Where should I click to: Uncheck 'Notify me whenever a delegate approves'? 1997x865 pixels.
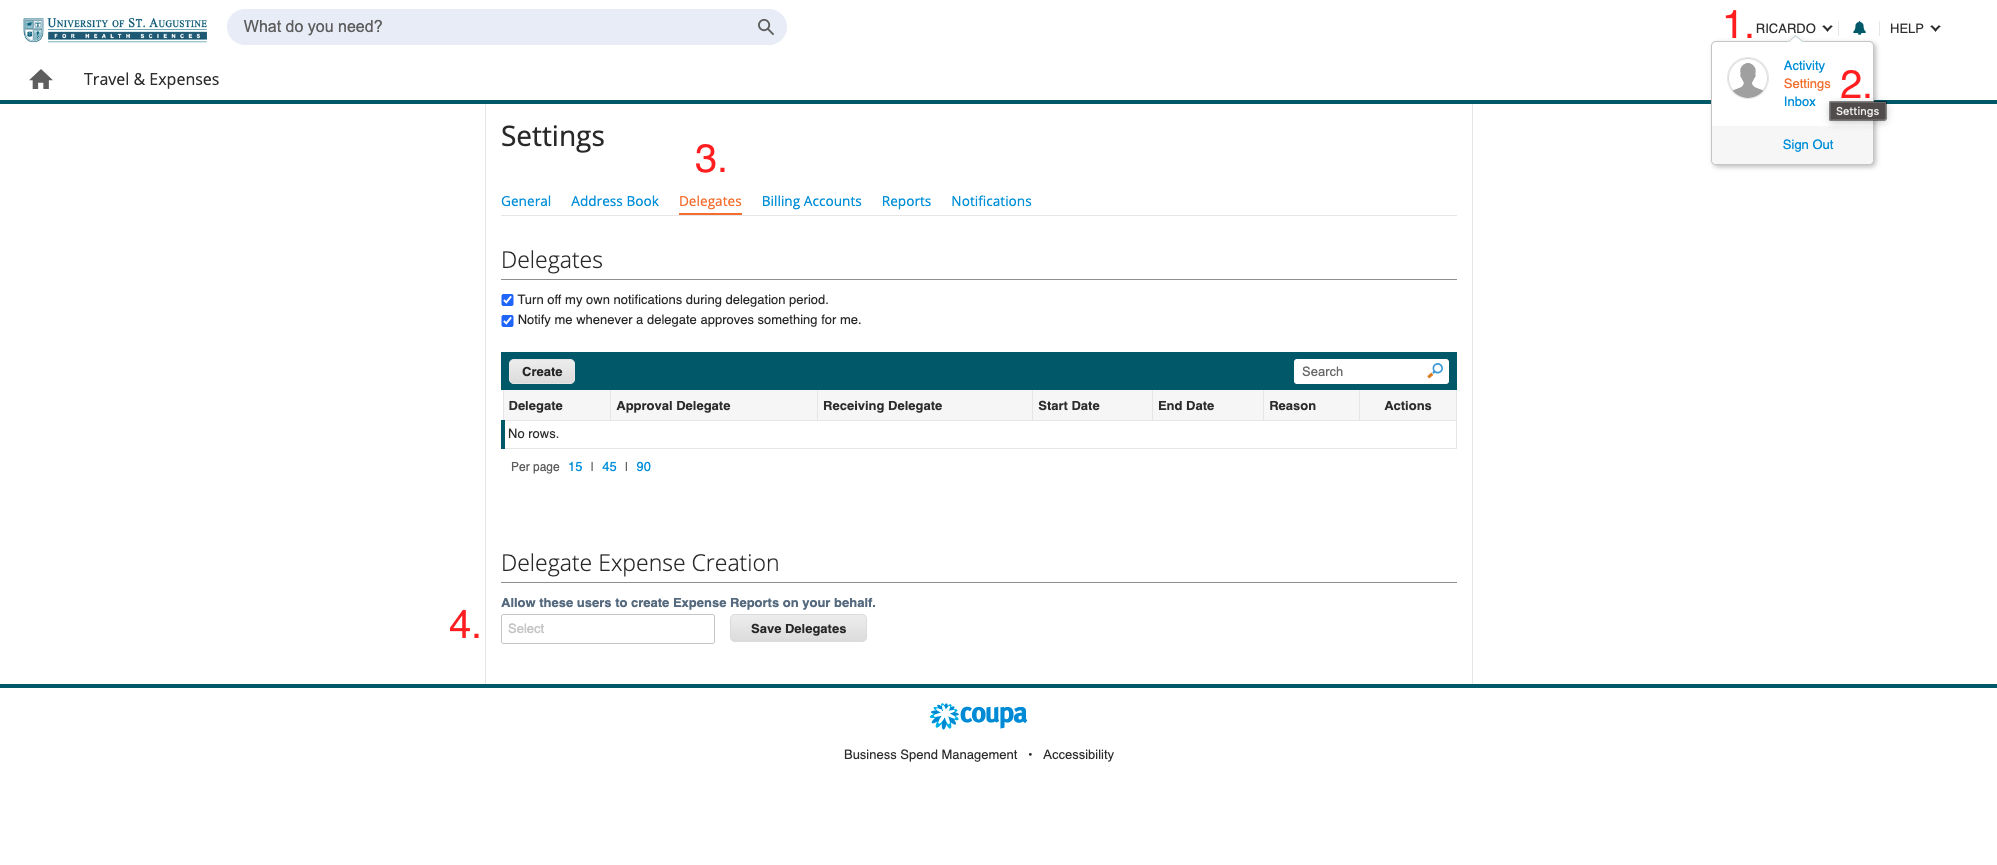(508, 321)
